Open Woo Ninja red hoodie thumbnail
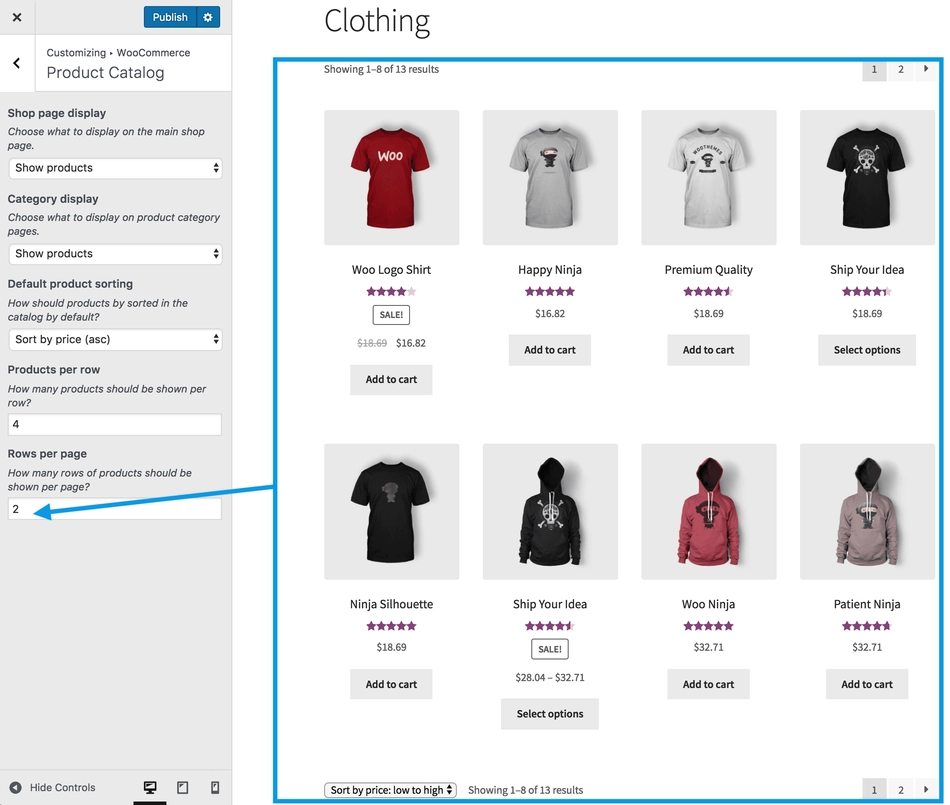Screen dimensions: 950x805 [x=709, y=512]
